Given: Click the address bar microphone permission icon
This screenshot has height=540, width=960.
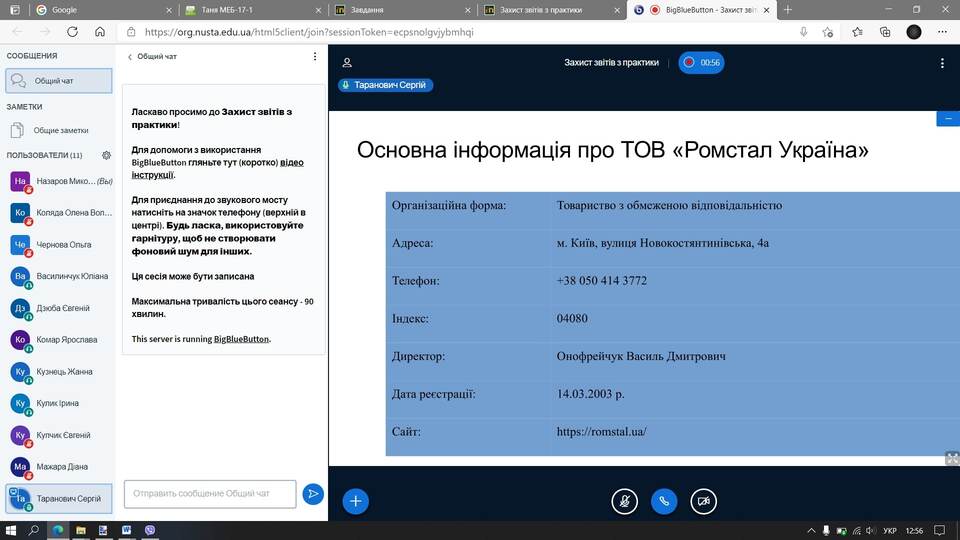Looking at the screenshot, I should [803, 32].
